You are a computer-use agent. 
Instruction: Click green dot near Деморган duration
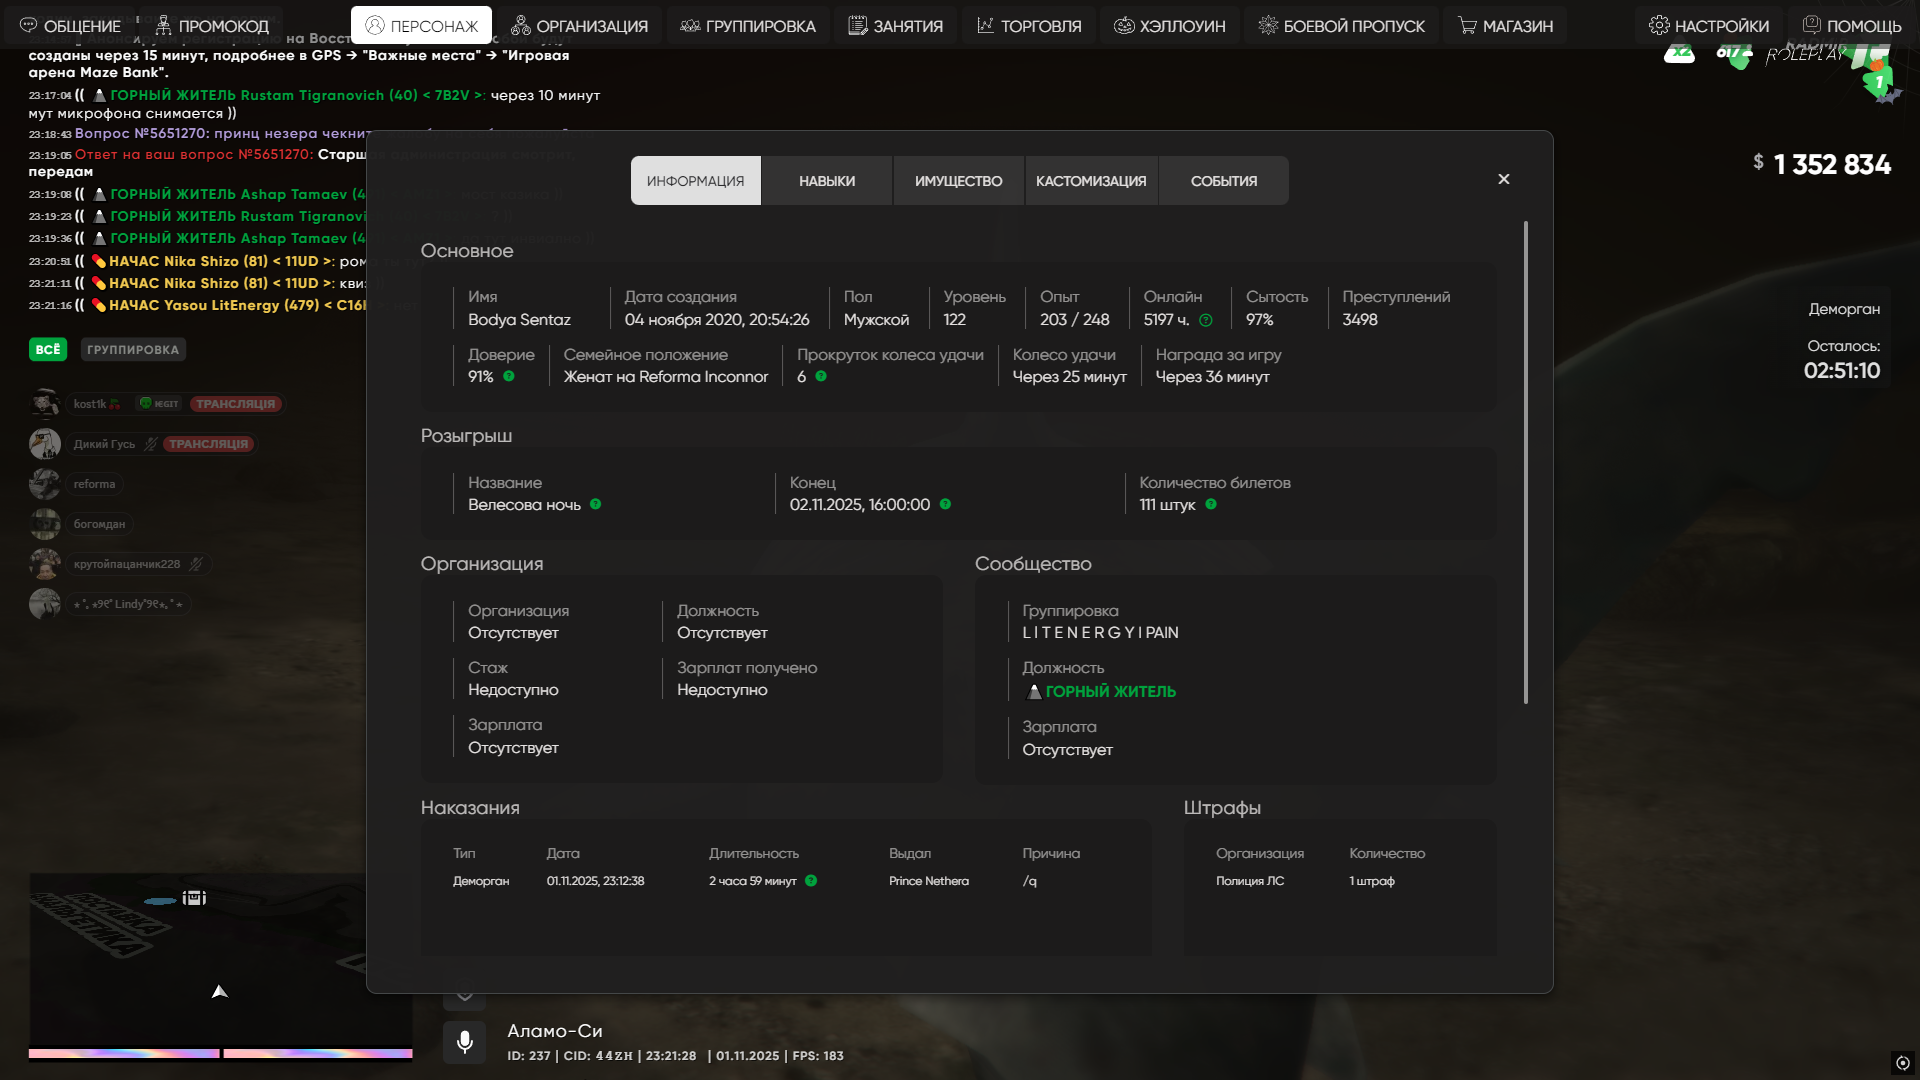pos(811,880)
